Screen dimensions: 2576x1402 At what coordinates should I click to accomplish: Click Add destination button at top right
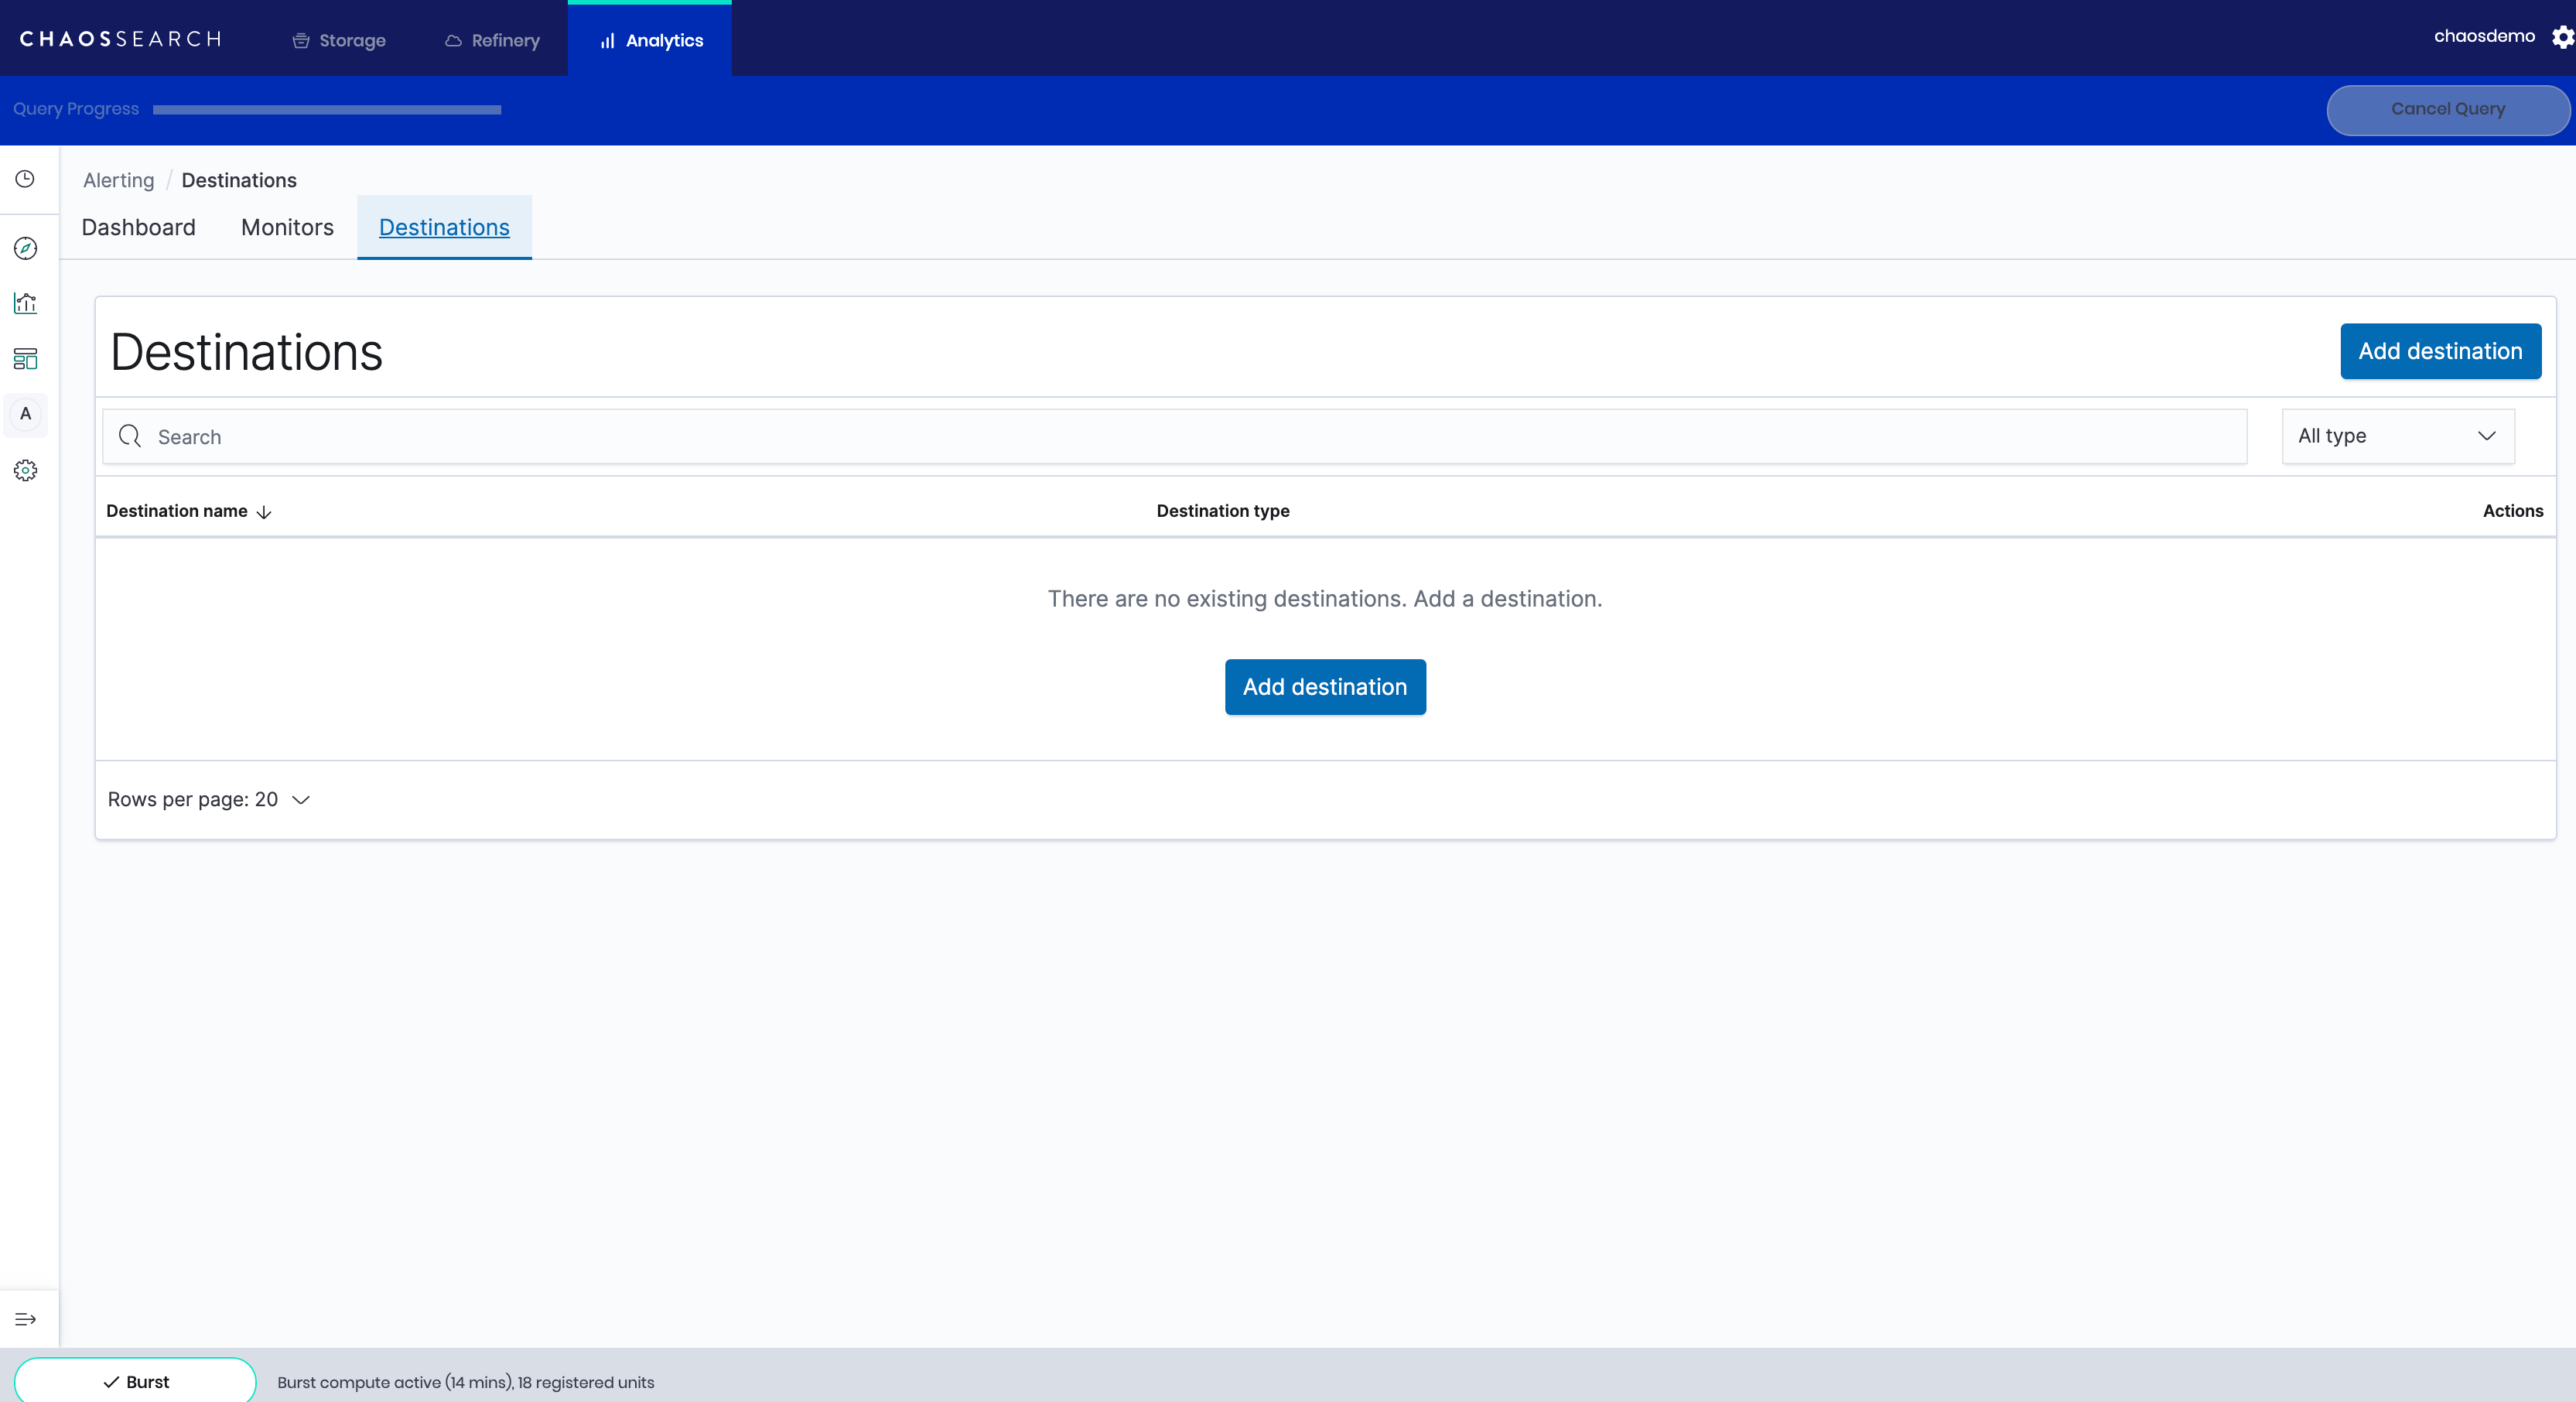[2439, 351]
